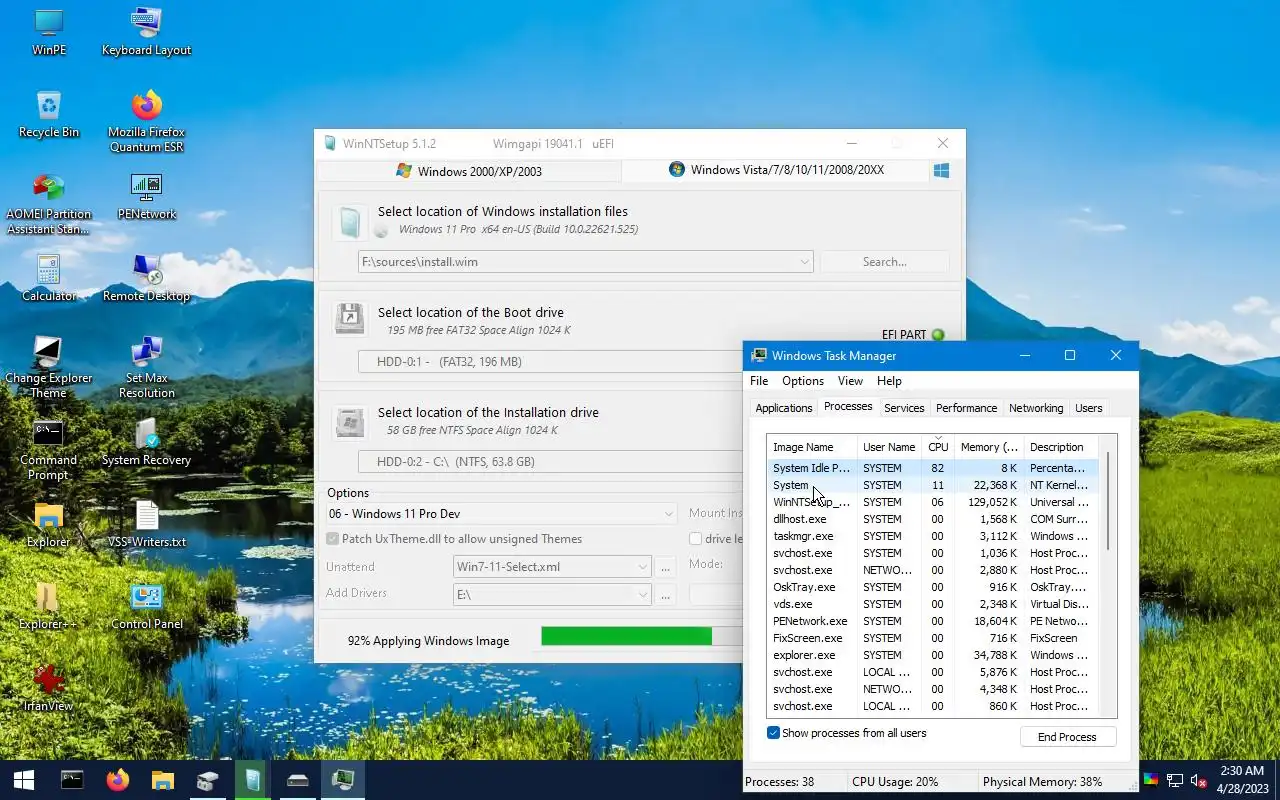Expand the Unattend Win7-11-Select.xml dropdown
The height and width of the screenshot is (800, 1280).
pyautogui.click(x=643, y=567)
